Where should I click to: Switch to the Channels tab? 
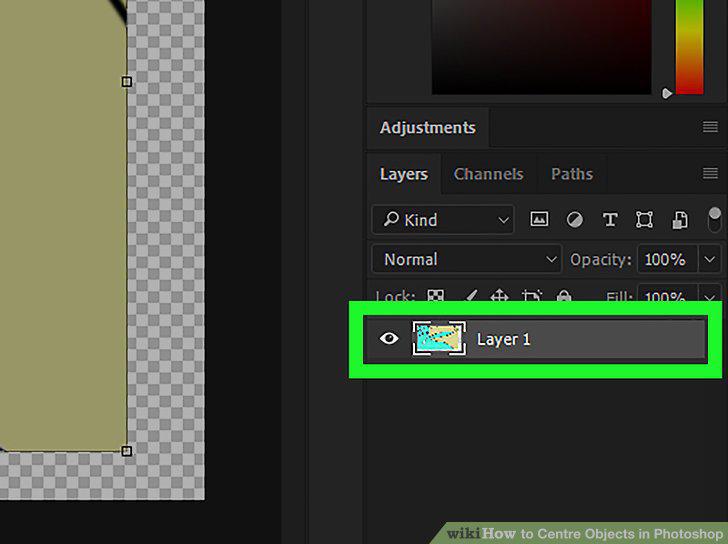point(488,174)
